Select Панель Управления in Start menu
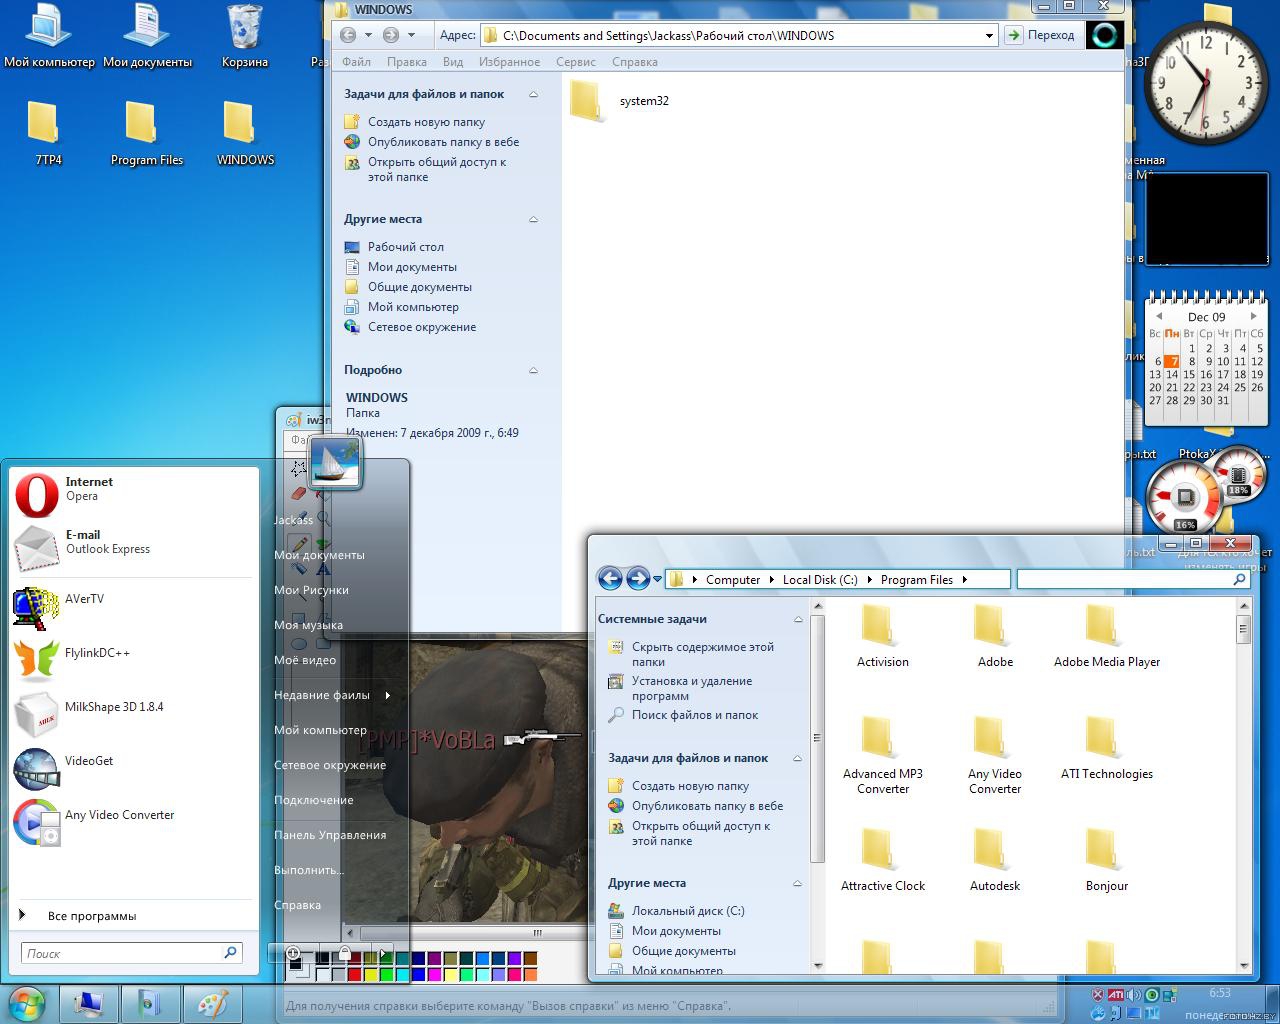The height and width of the screenshot is (1024, 1280). 330,835
